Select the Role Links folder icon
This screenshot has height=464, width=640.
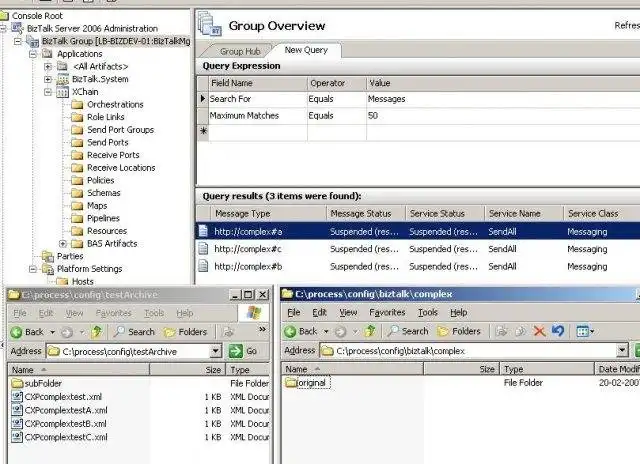[77, 118]
